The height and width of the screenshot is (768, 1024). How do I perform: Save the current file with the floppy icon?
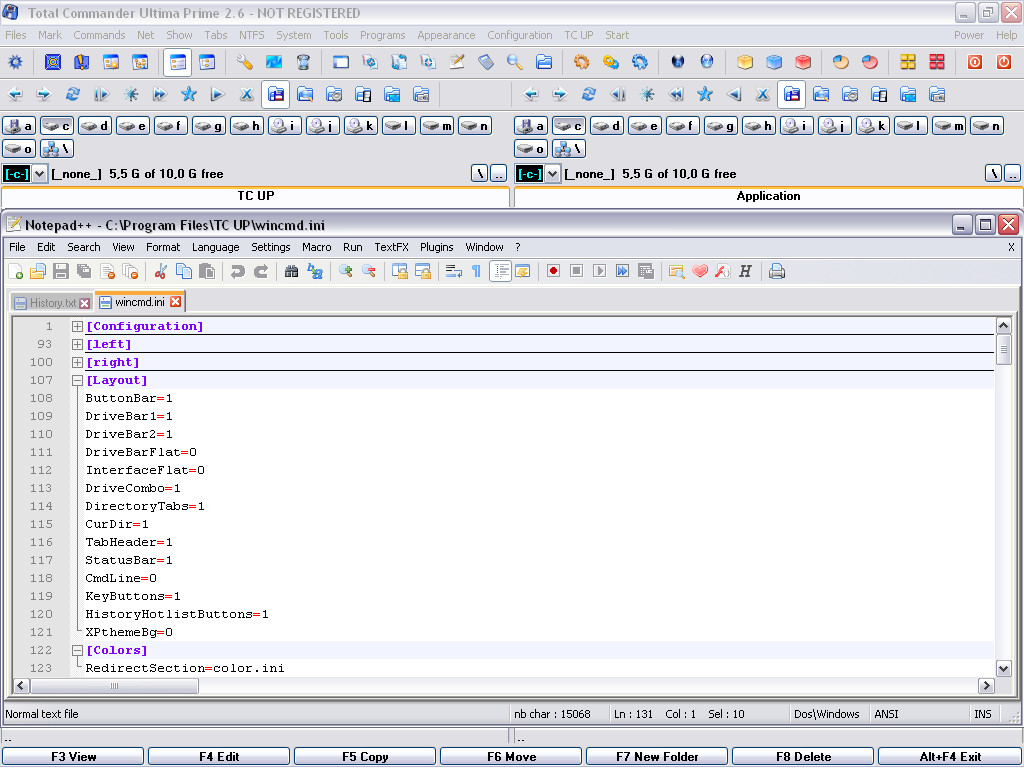coord(61,271)
